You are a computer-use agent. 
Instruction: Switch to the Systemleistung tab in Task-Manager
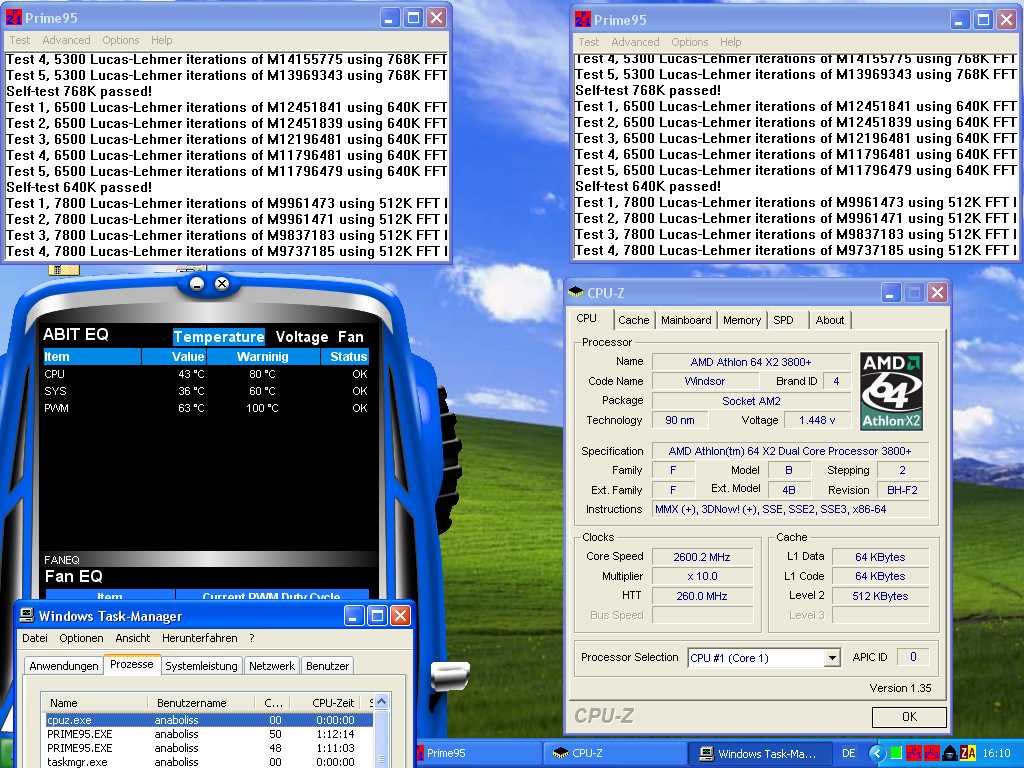[x=201, y=666]
